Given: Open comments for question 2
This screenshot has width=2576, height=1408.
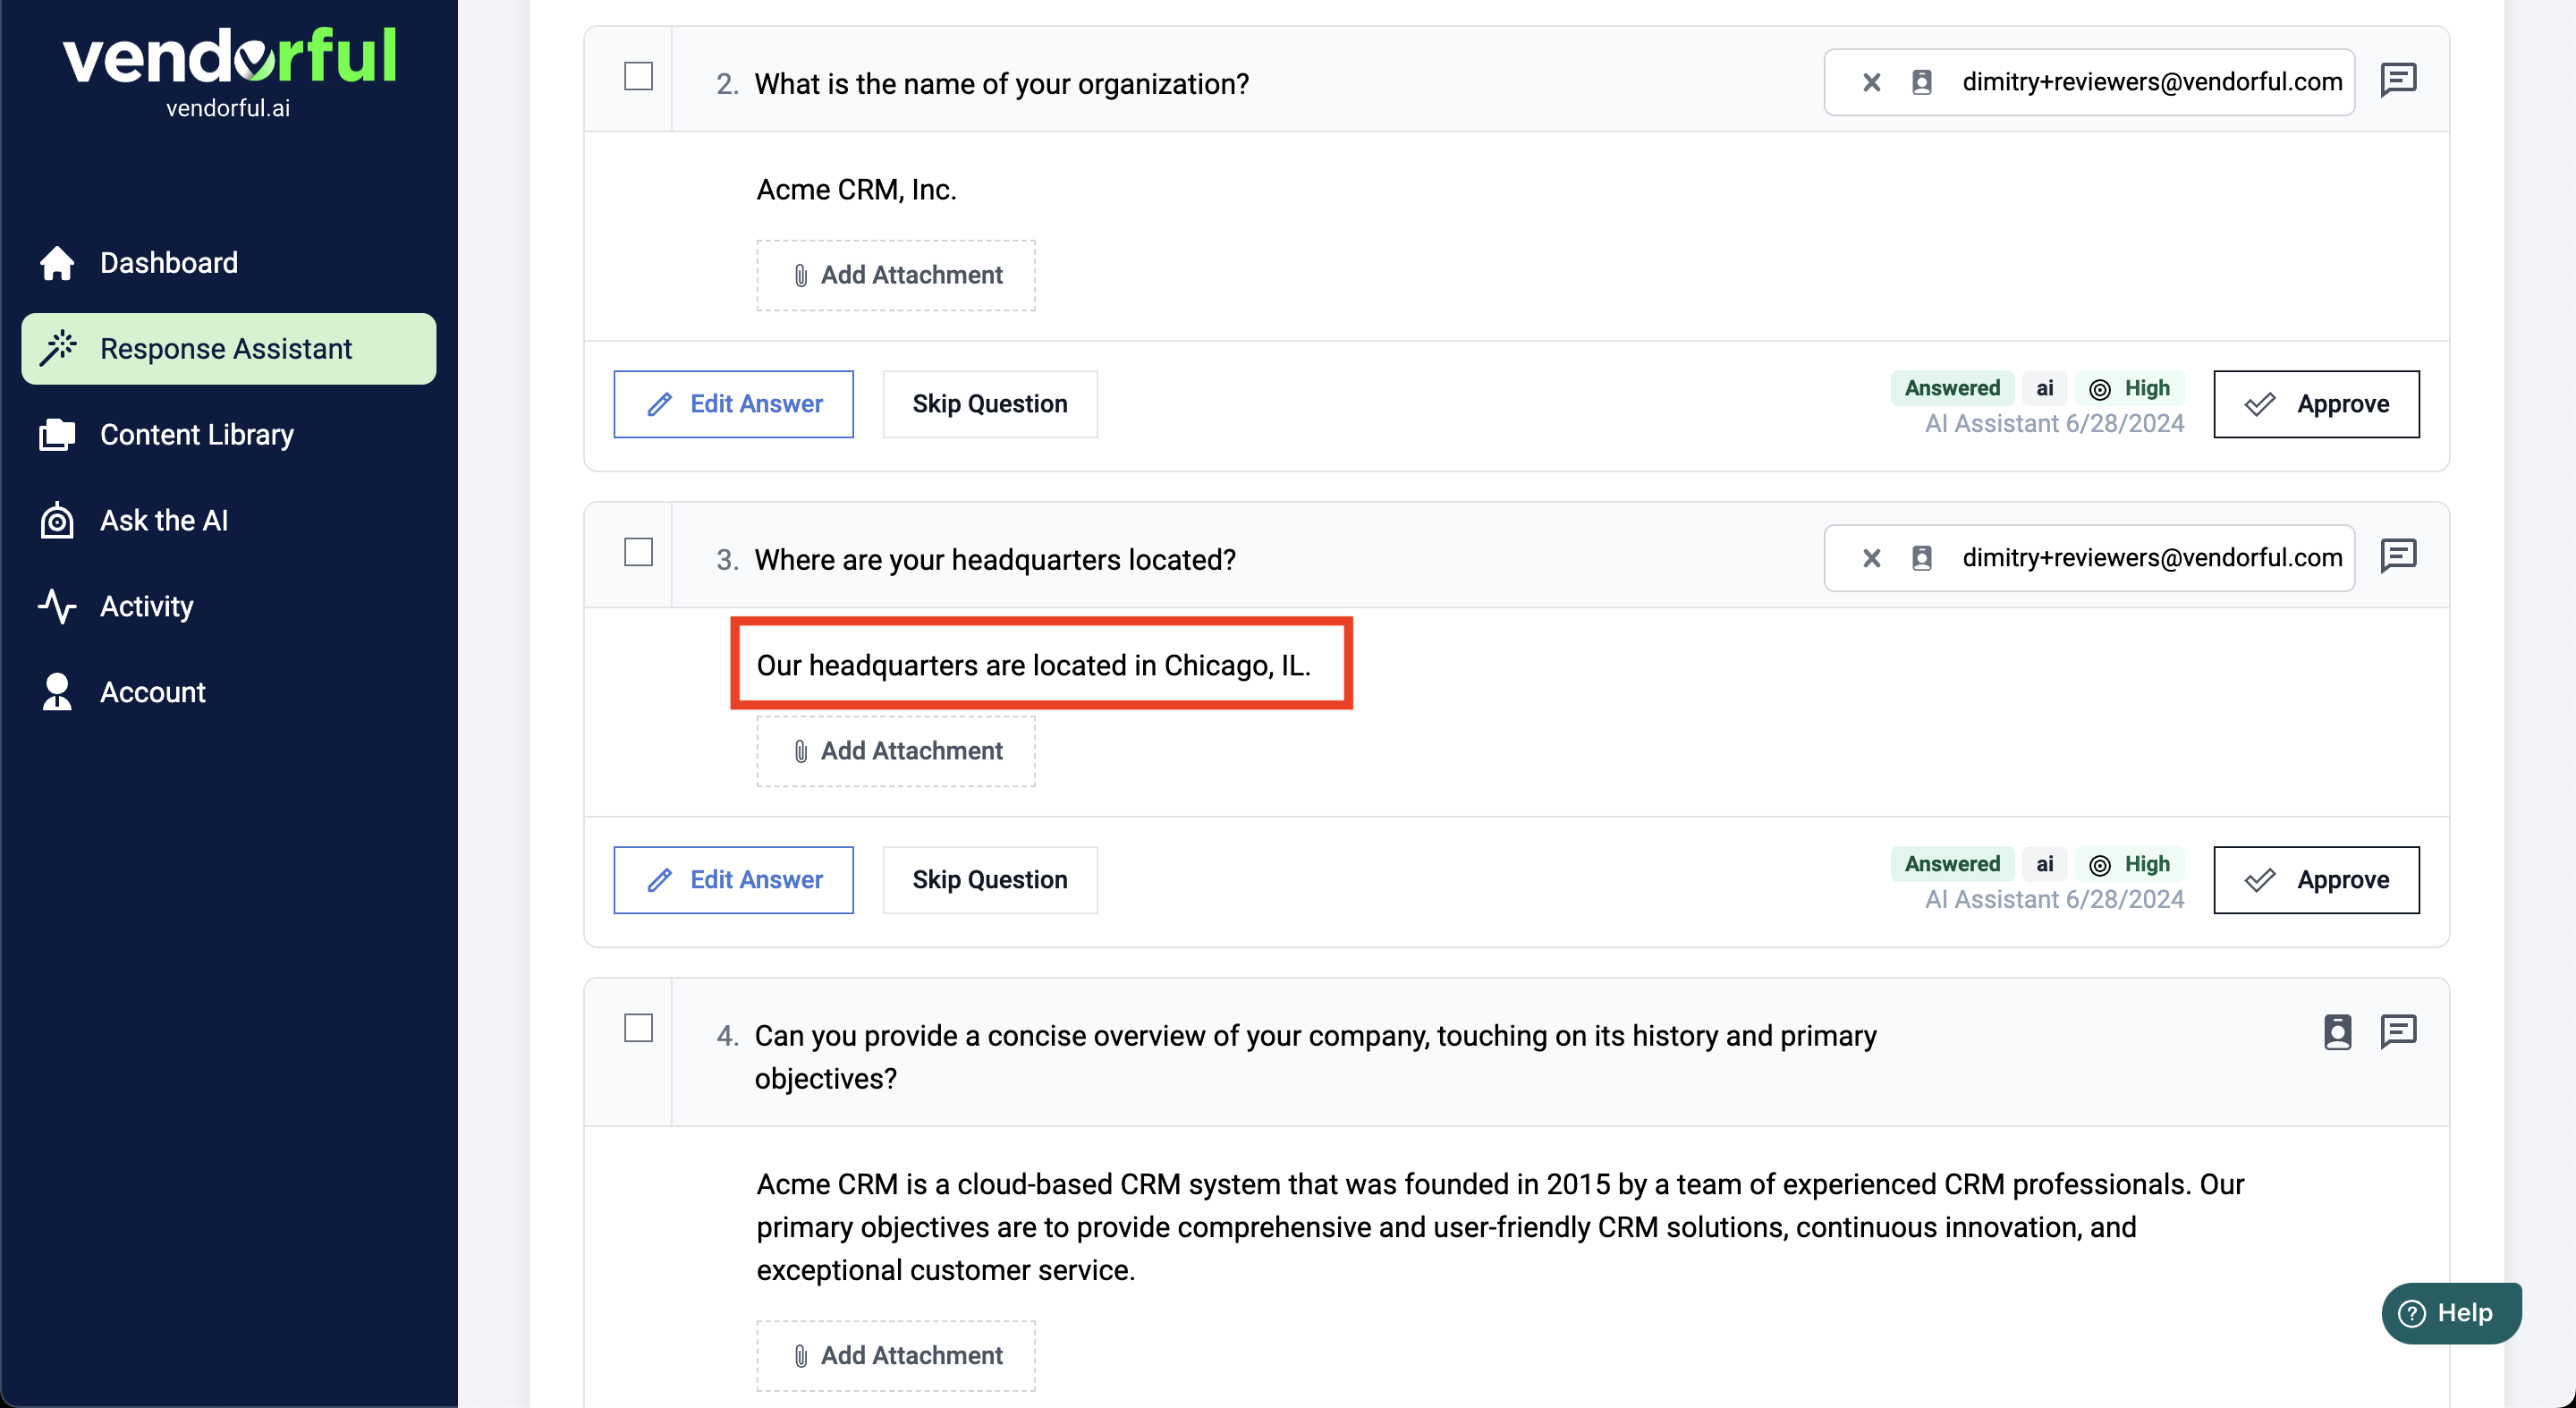Looking at the screenshot, I should (2398, 79).
